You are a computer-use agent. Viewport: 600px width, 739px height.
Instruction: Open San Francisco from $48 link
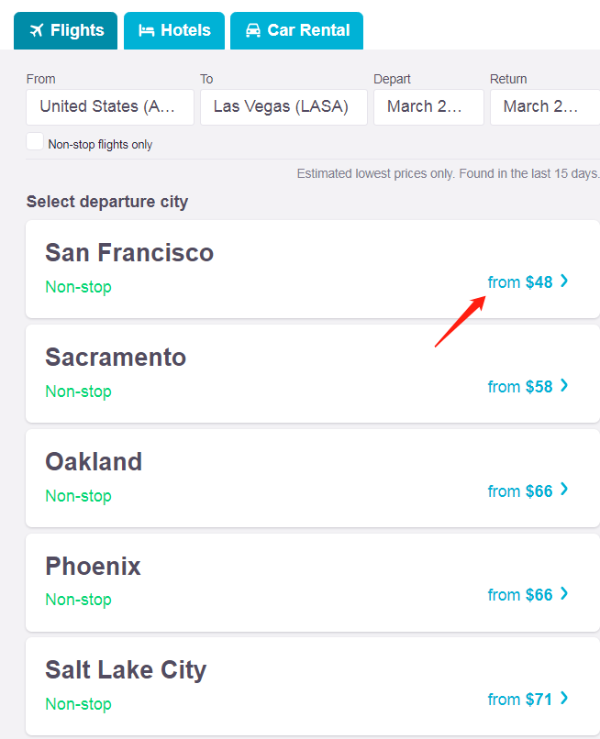527,282
